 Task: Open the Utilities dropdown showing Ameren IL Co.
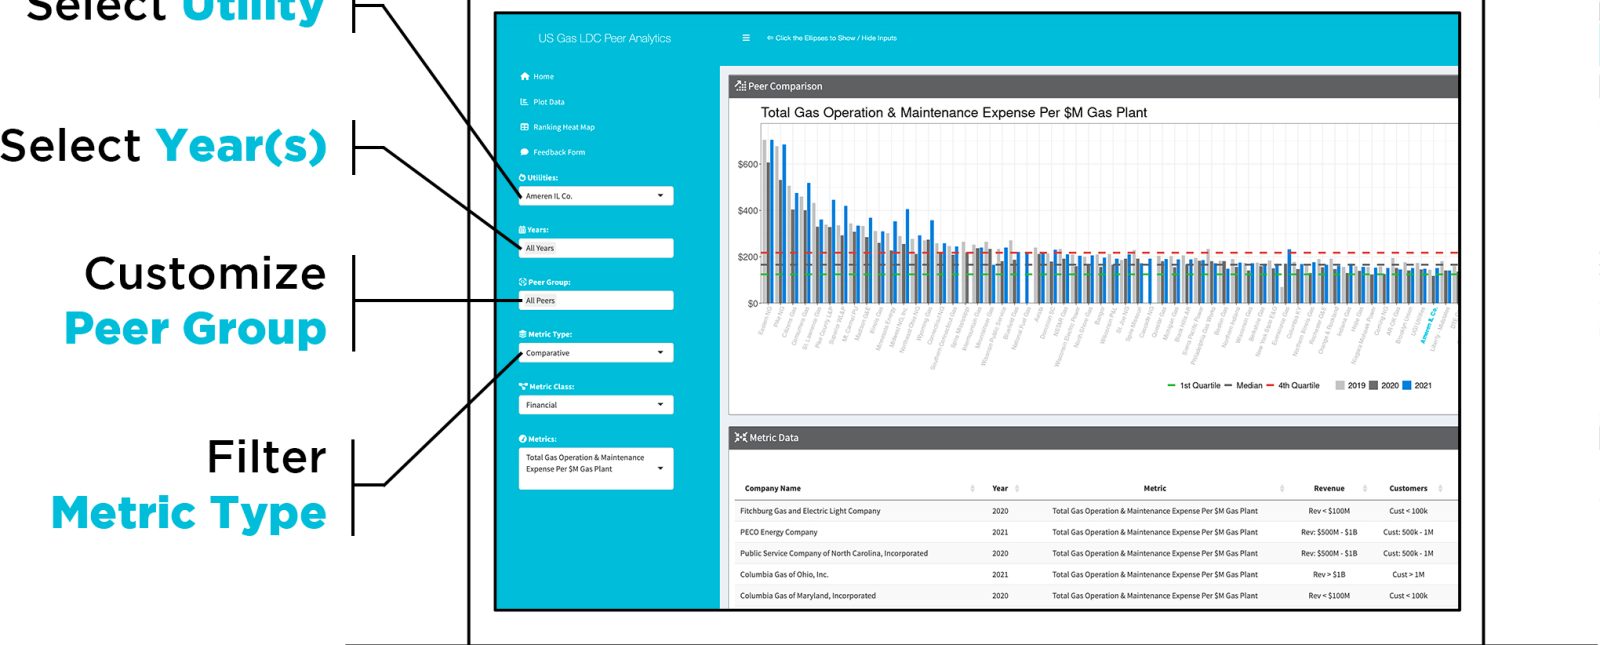[x=596, y=196]
